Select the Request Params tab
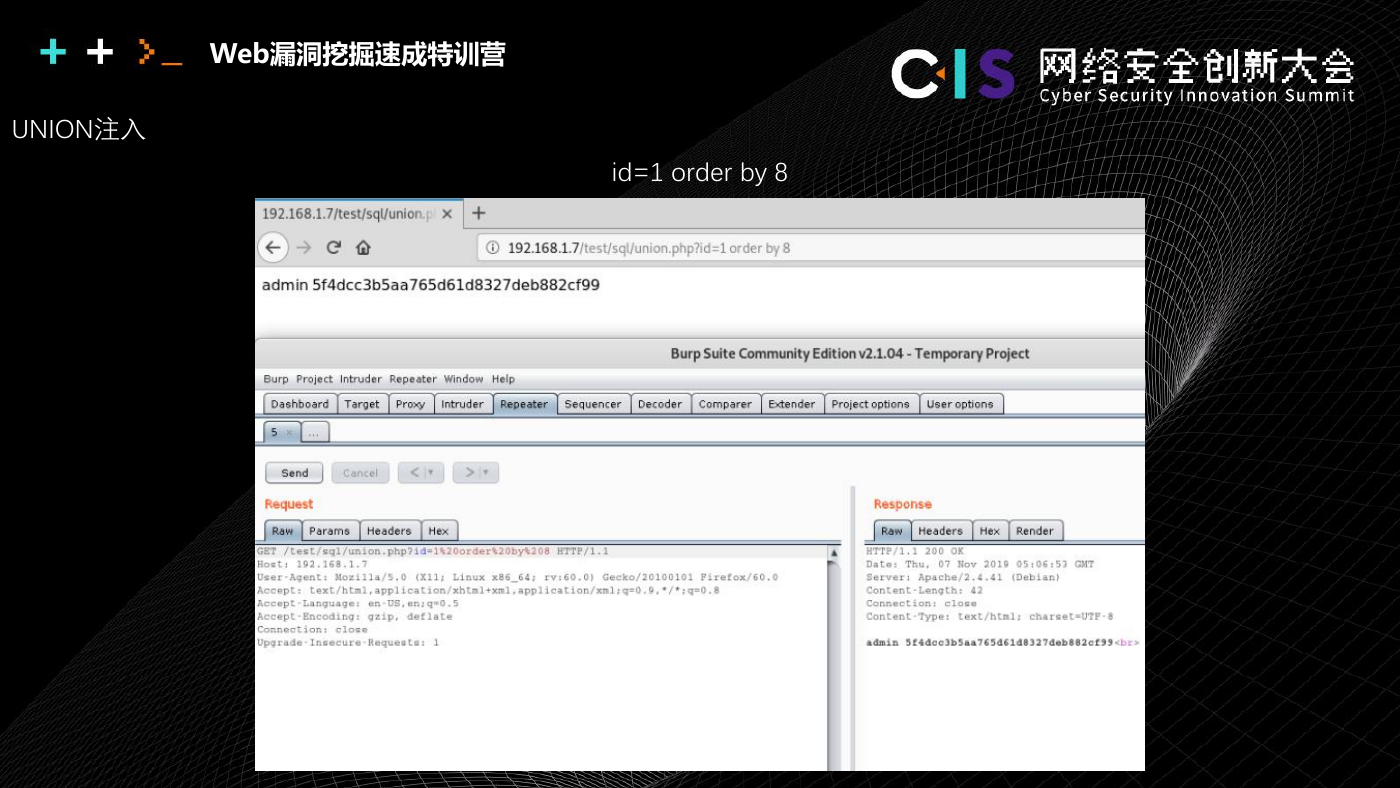The width and height of the screenshot is (1400, 788). pyautogui.click(x=330, y=531)
